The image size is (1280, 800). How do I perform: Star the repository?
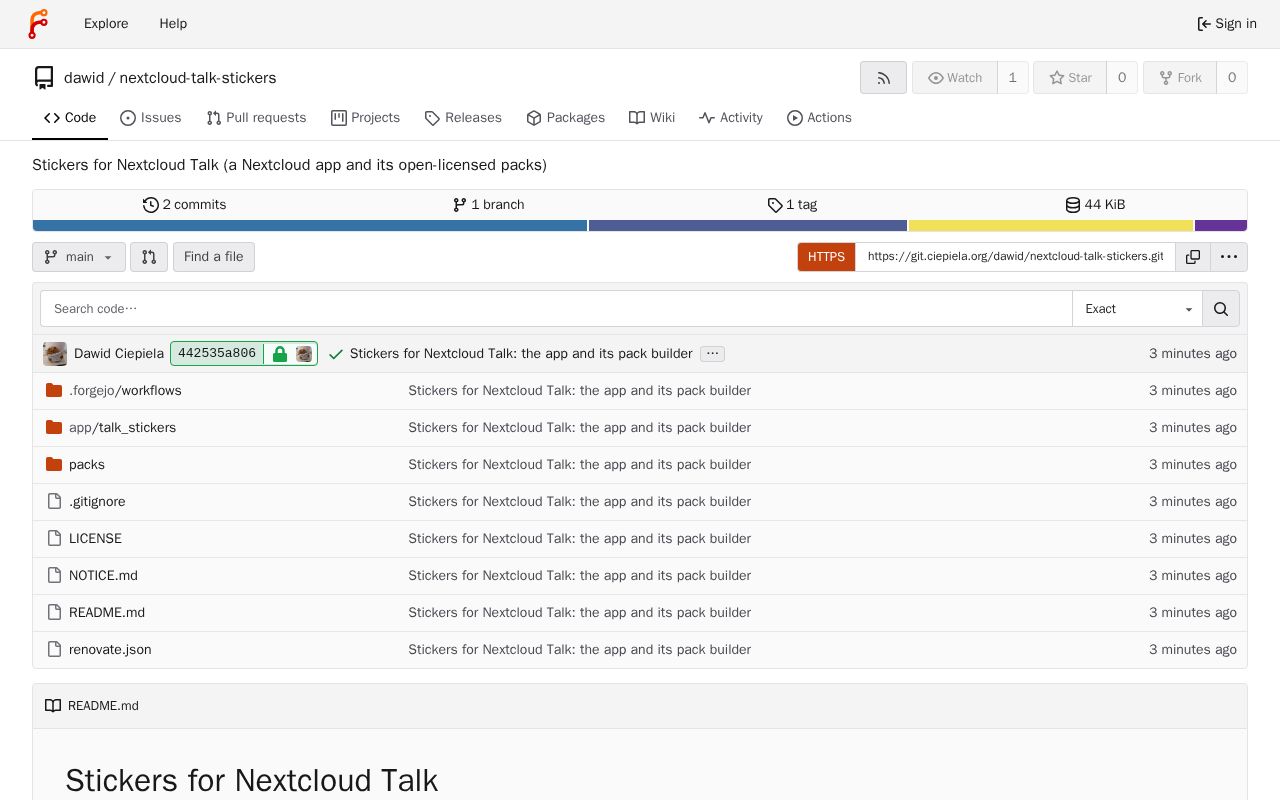tap(1070, 78)
